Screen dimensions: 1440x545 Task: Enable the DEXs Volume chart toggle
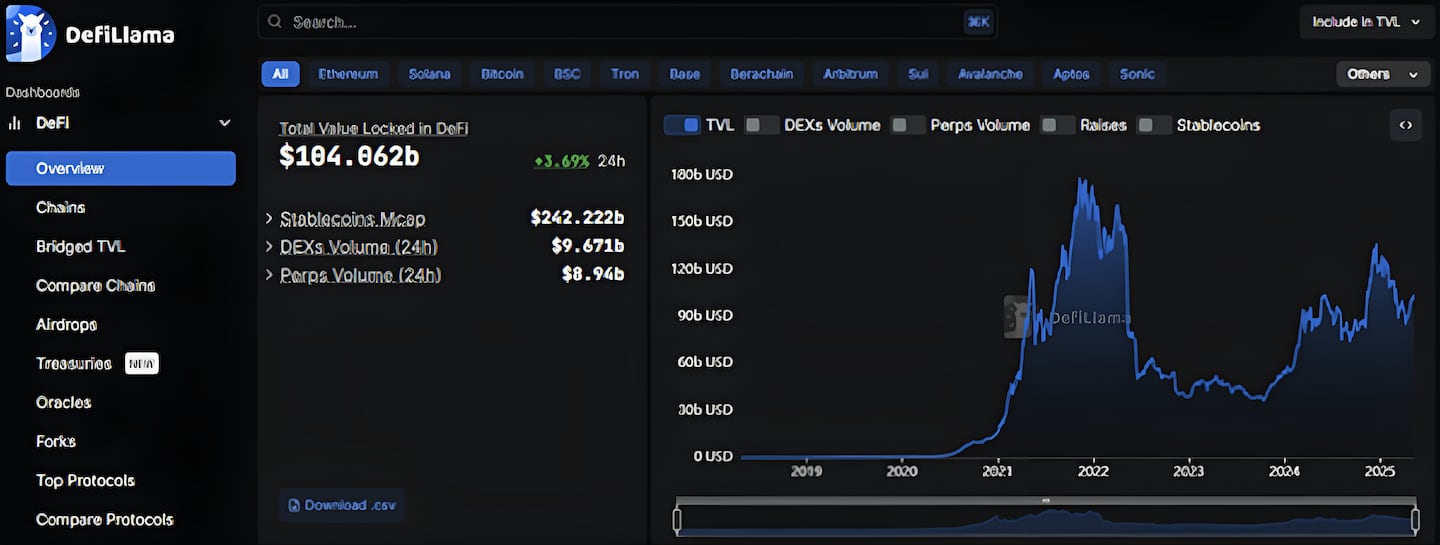(x=761, y=125)
